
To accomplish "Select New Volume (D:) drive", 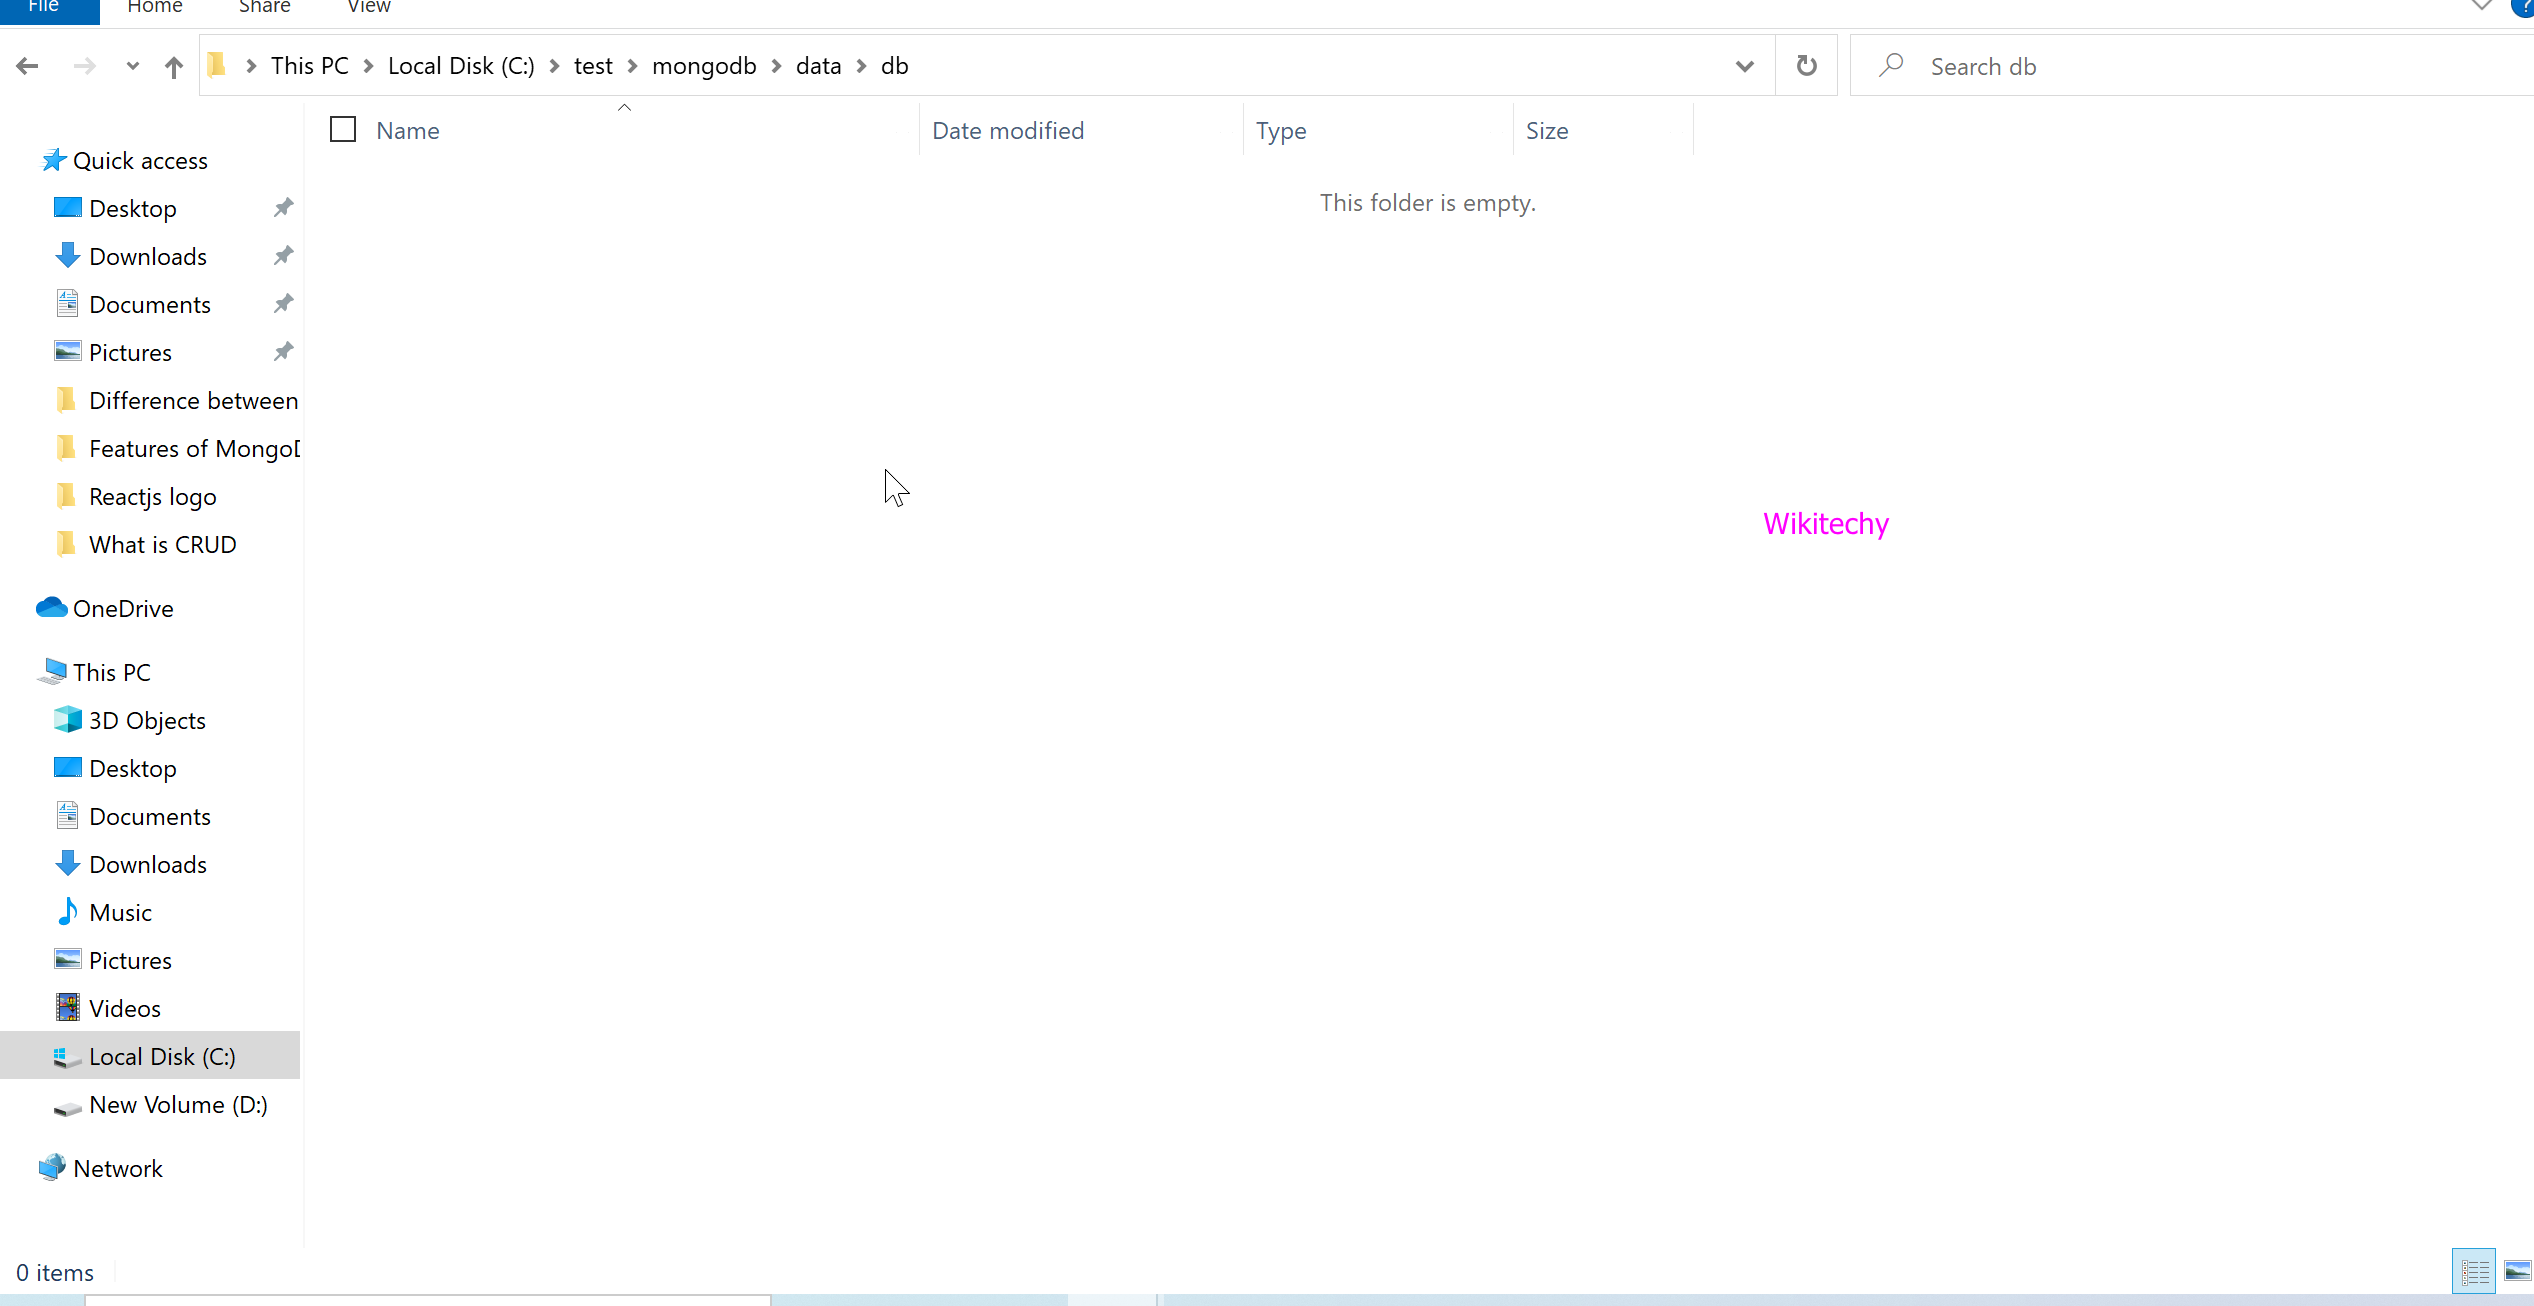I will click(178, 1104).
